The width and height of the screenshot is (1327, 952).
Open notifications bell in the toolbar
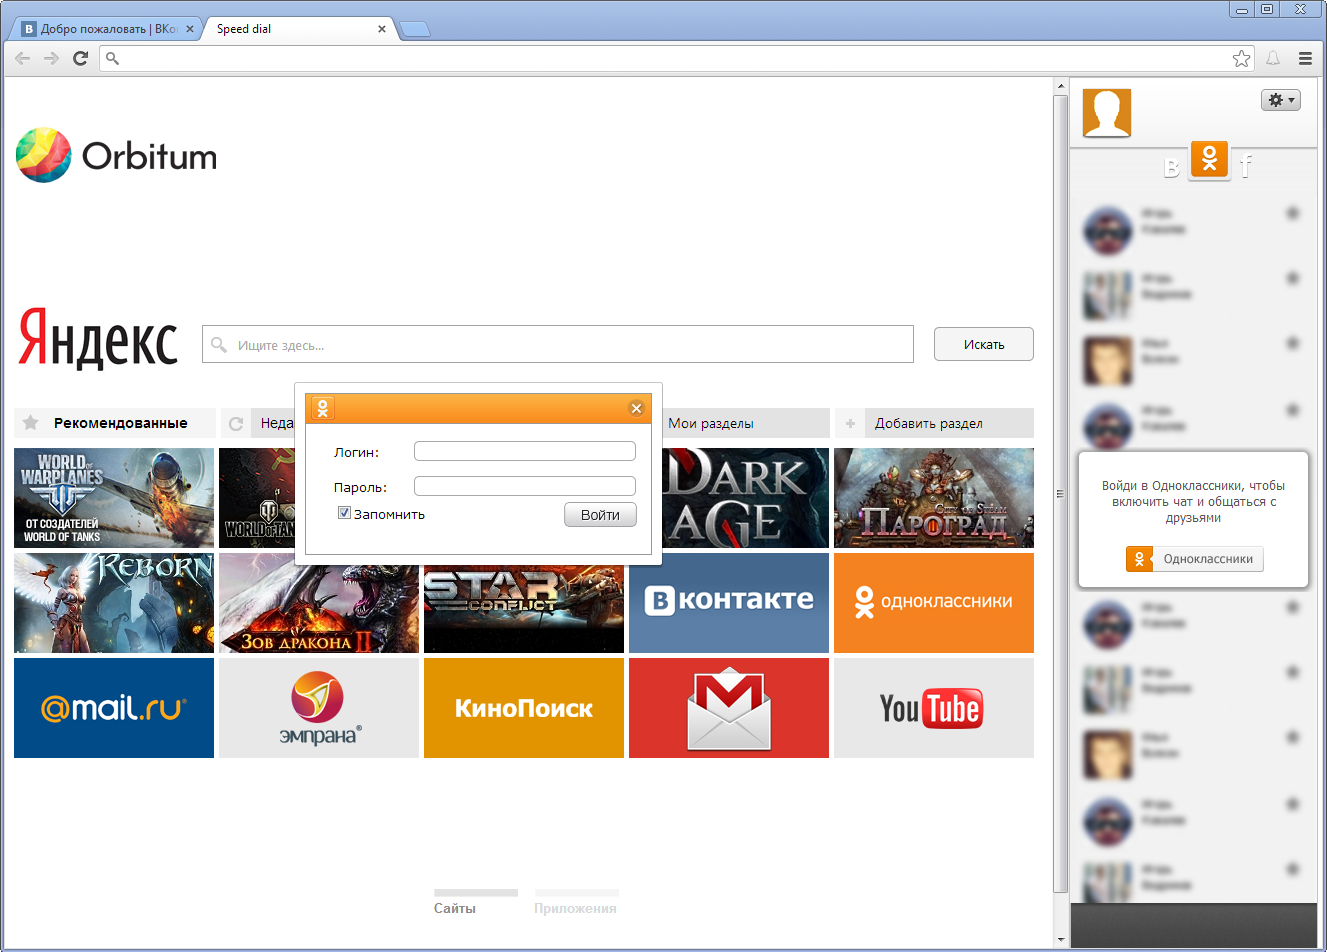(x=1273, y=58)
